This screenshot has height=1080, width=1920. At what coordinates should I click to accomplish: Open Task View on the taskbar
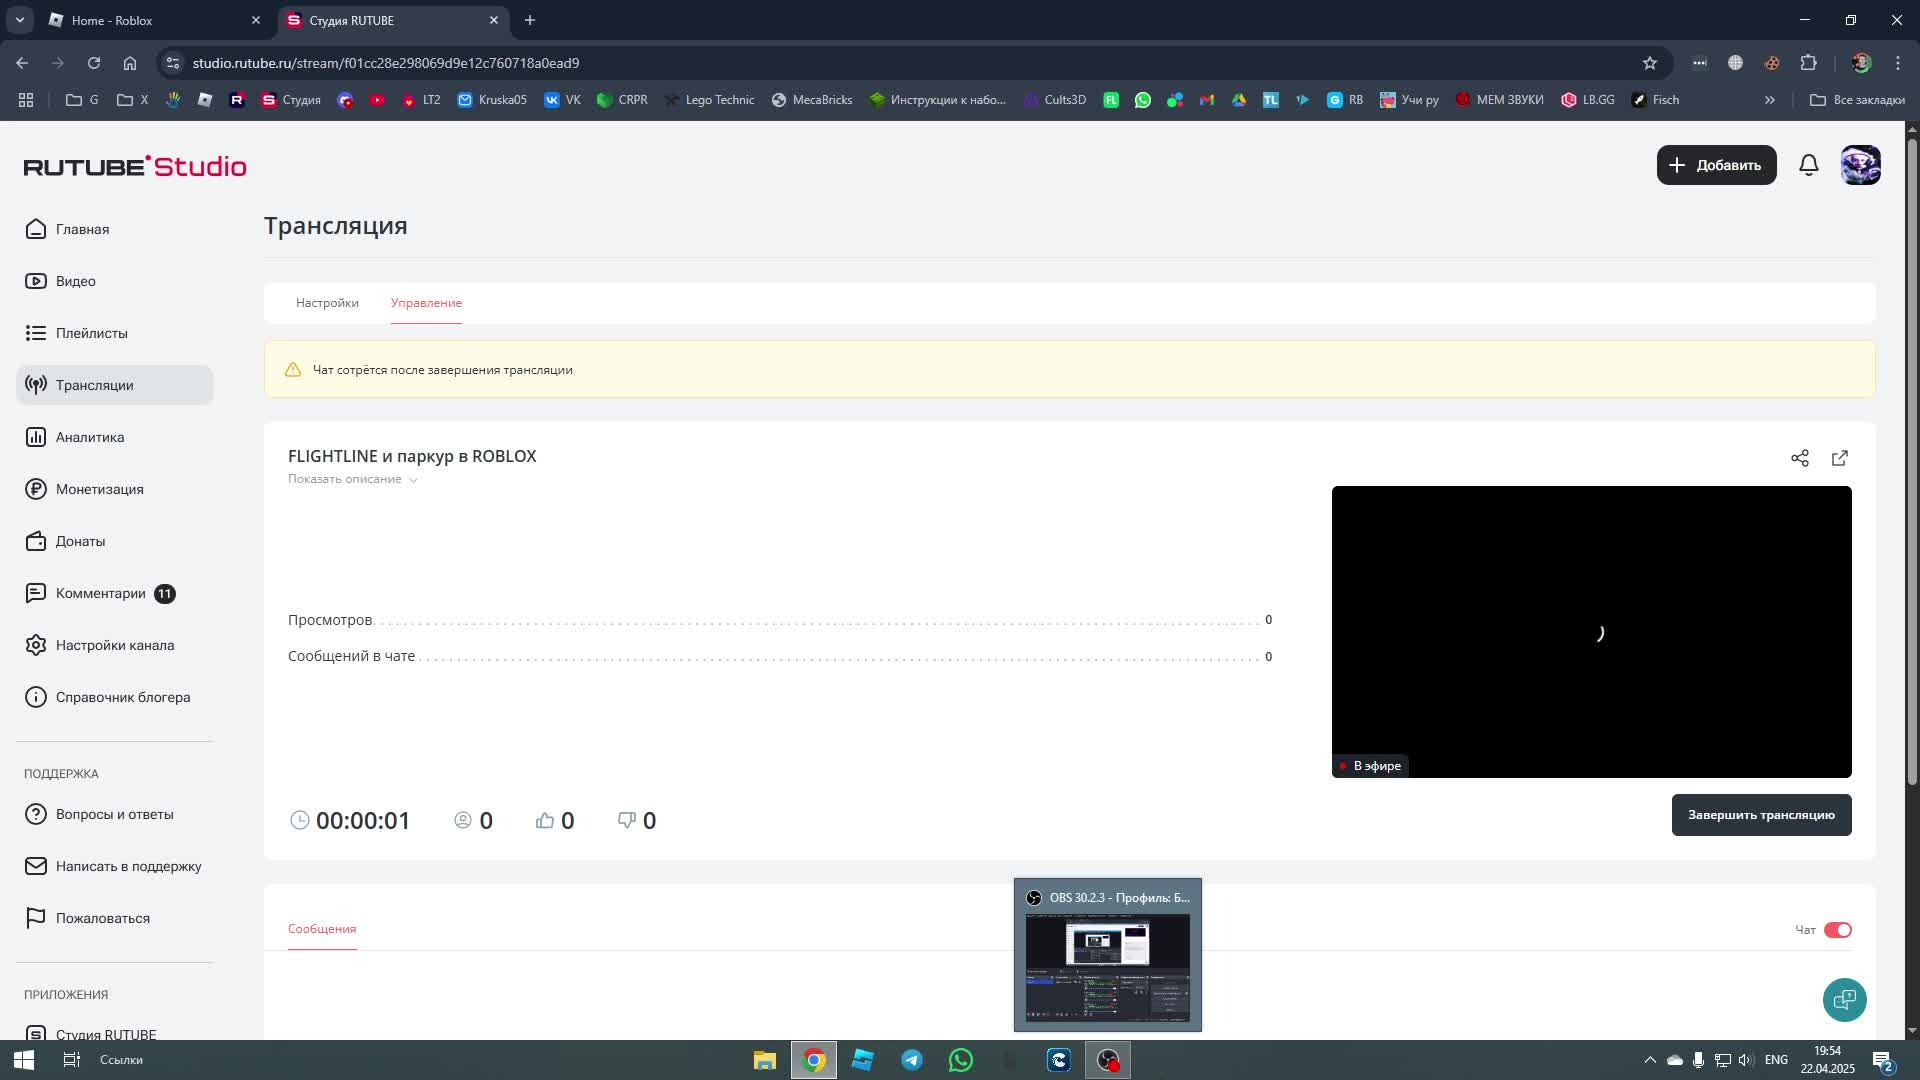pos(72,1060)
